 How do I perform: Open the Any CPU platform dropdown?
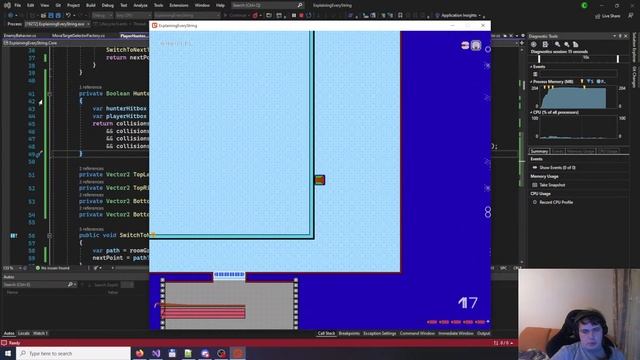(x=133, y=15)
